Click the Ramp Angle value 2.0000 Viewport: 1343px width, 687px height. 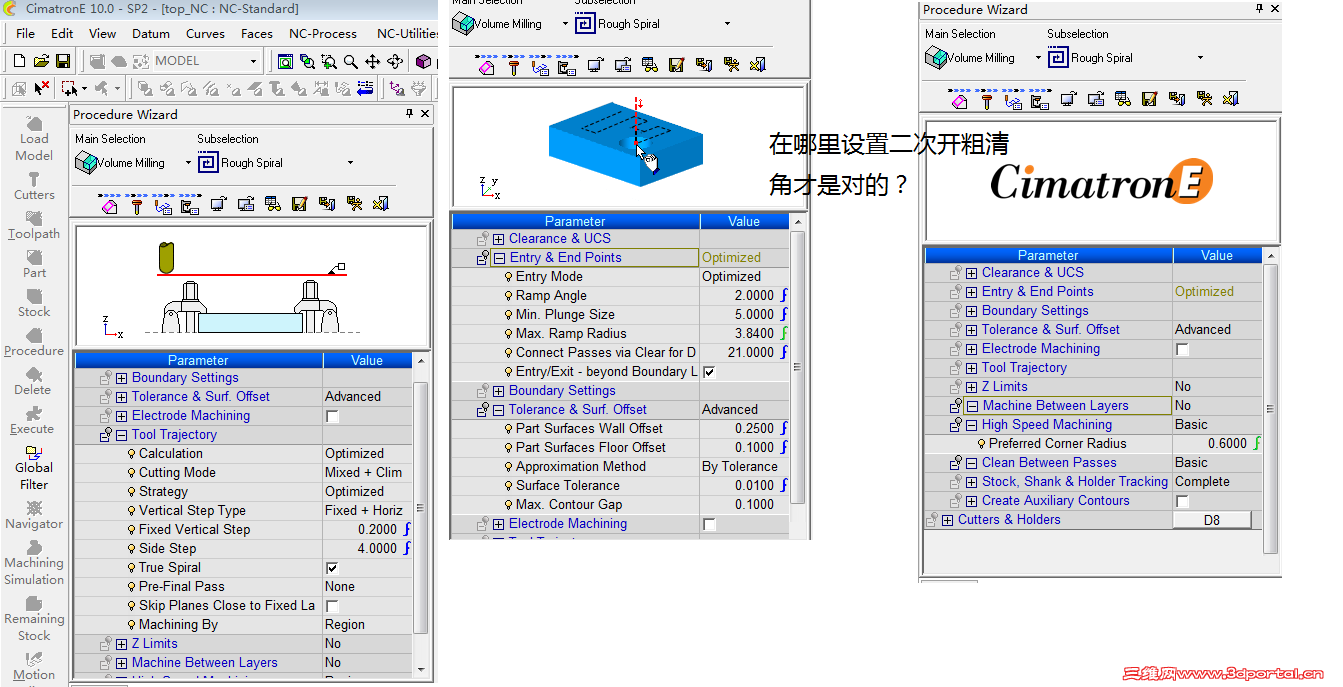754,296
